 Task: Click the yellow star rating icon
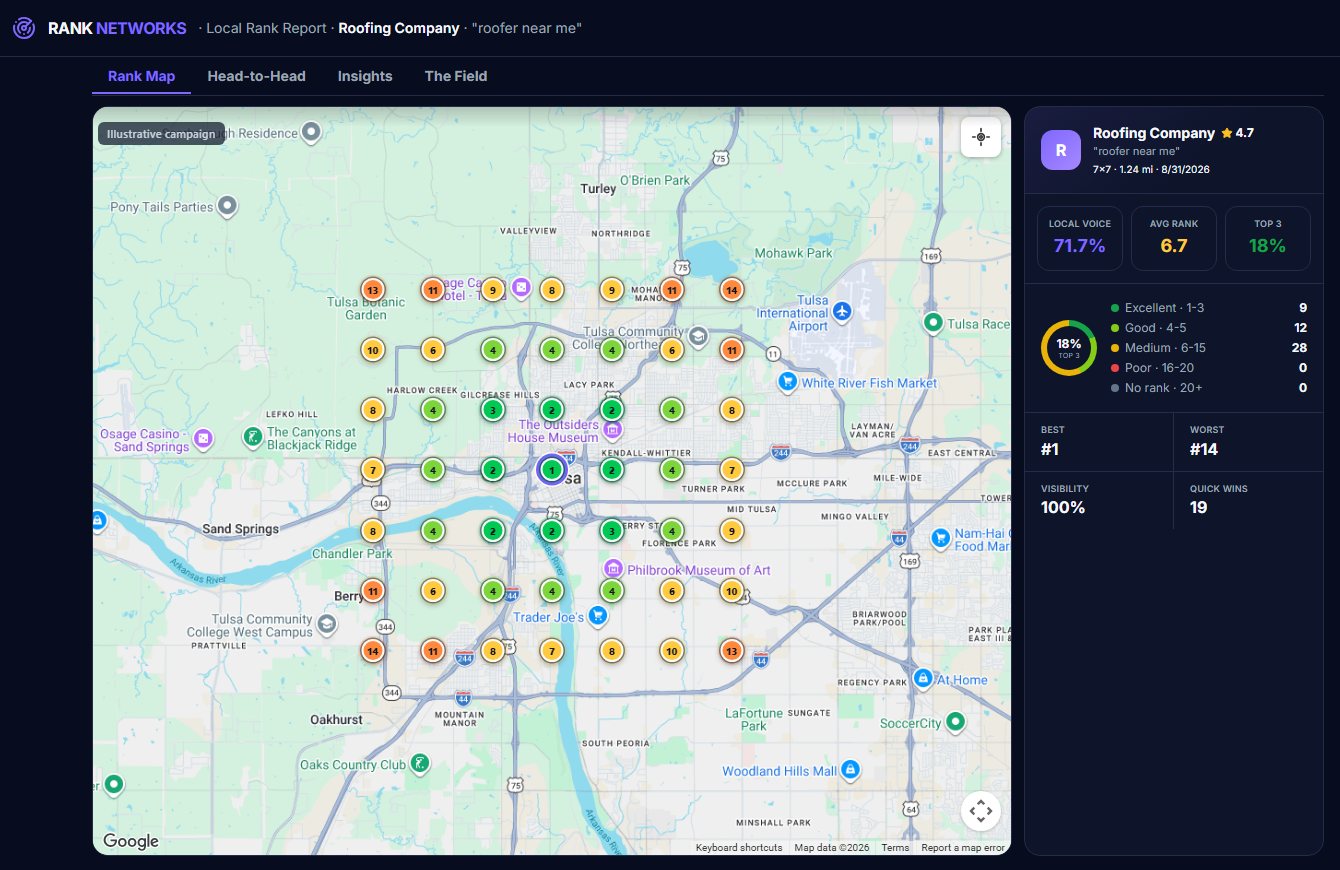tap(1226, 132)
